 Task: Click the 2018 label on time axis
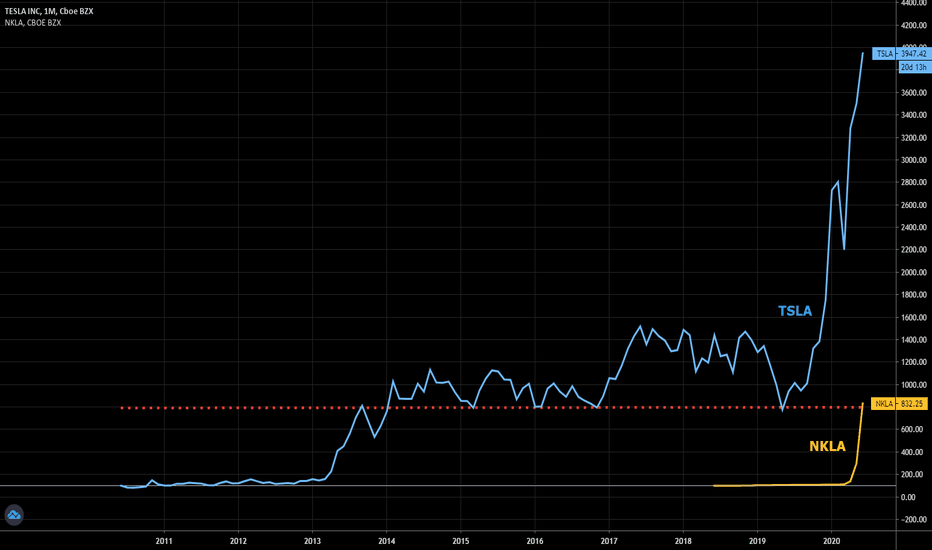point(683,541)
